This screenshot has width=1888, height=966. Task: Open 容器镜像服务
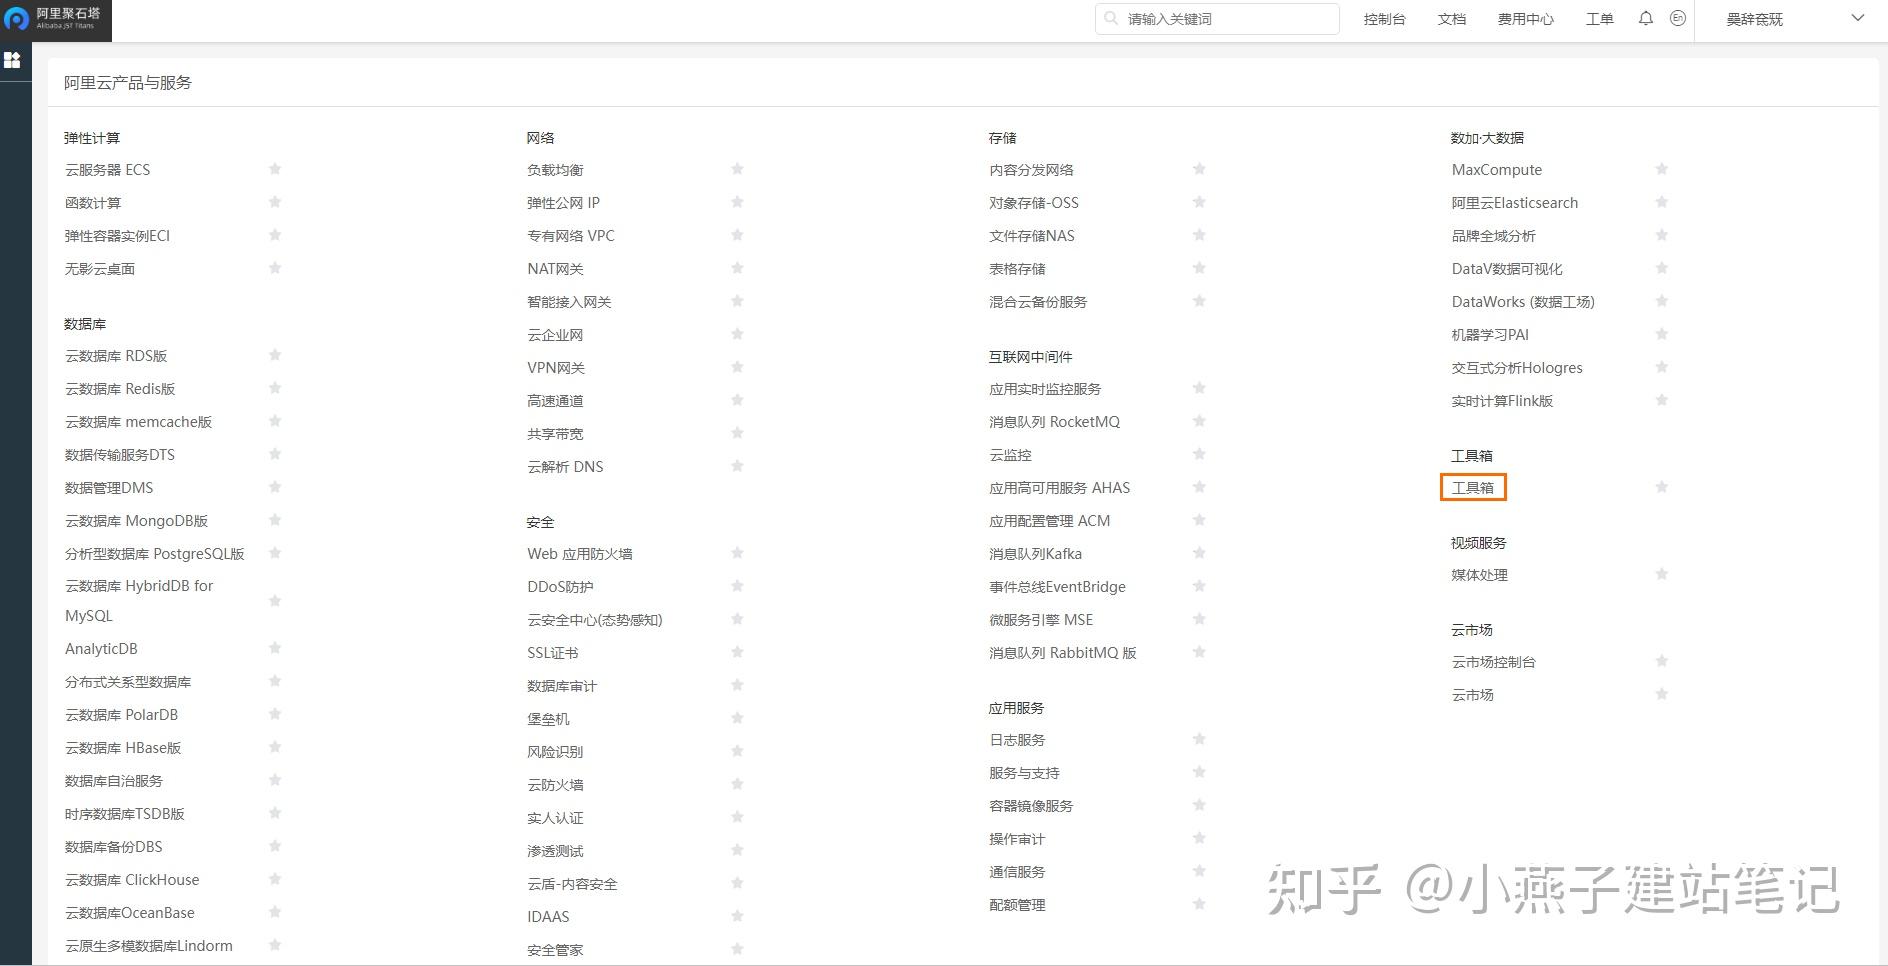point(1031,806)
